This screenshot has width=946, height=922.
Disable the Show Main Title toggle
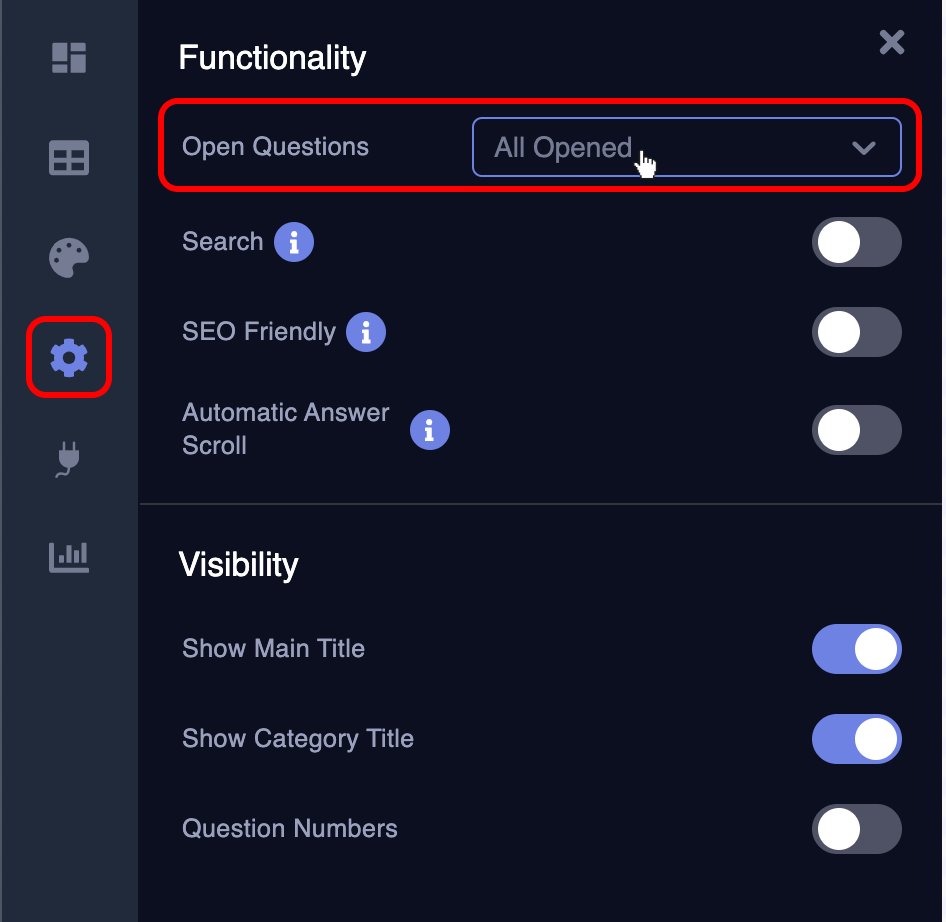point(856,650)
